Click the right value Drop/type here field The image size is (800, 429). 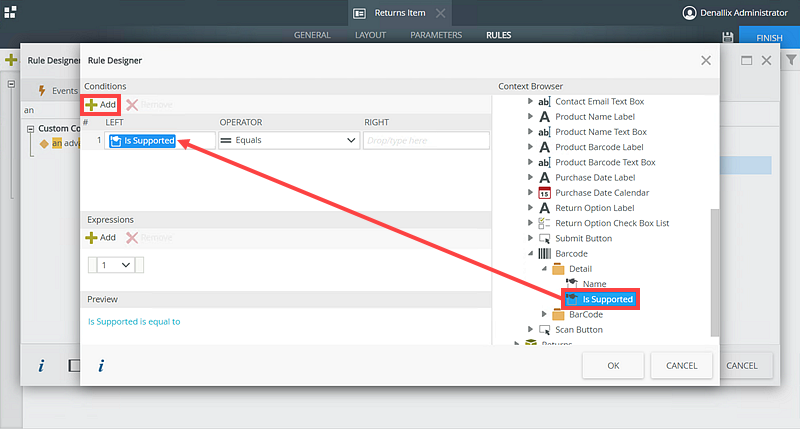point(426,140)
